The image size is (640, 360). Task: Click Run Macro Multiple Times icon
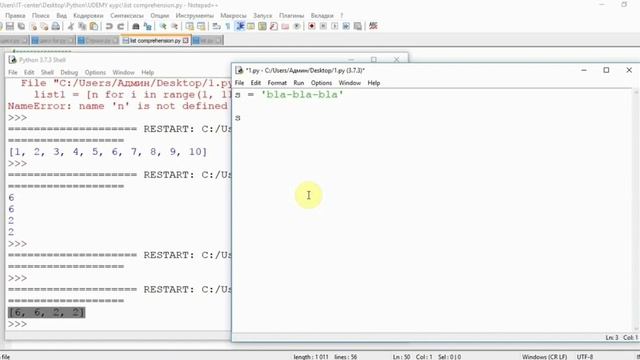point(346,26)
